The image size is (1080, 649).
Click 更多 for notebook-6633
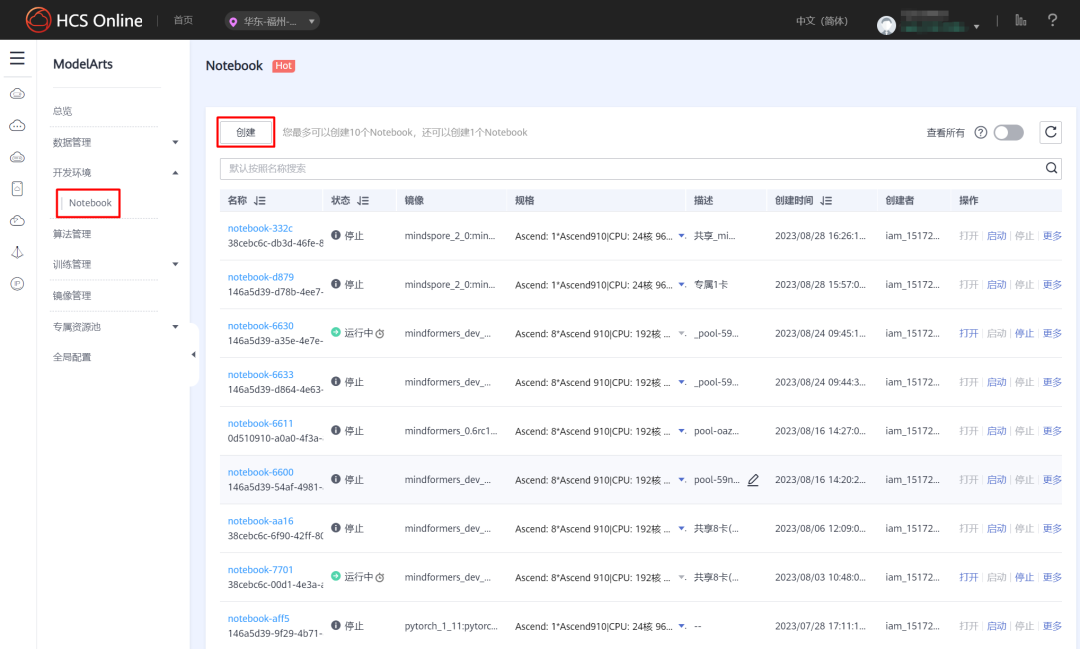pyautogui.click(x=1052, y=382)
